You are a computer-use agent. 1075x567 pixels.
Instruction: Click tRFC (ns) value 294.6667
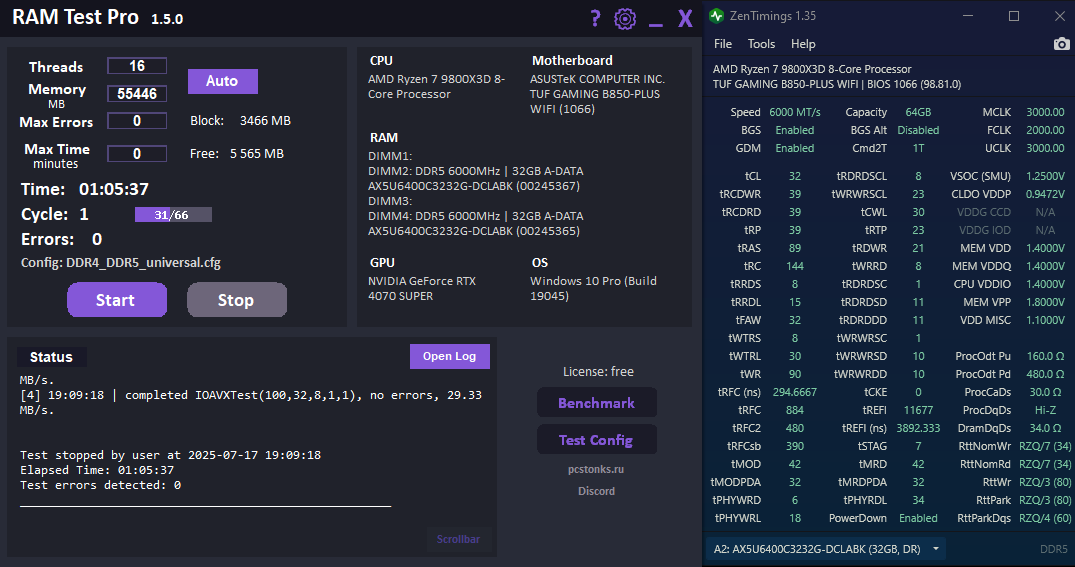[x=795, y=392]
